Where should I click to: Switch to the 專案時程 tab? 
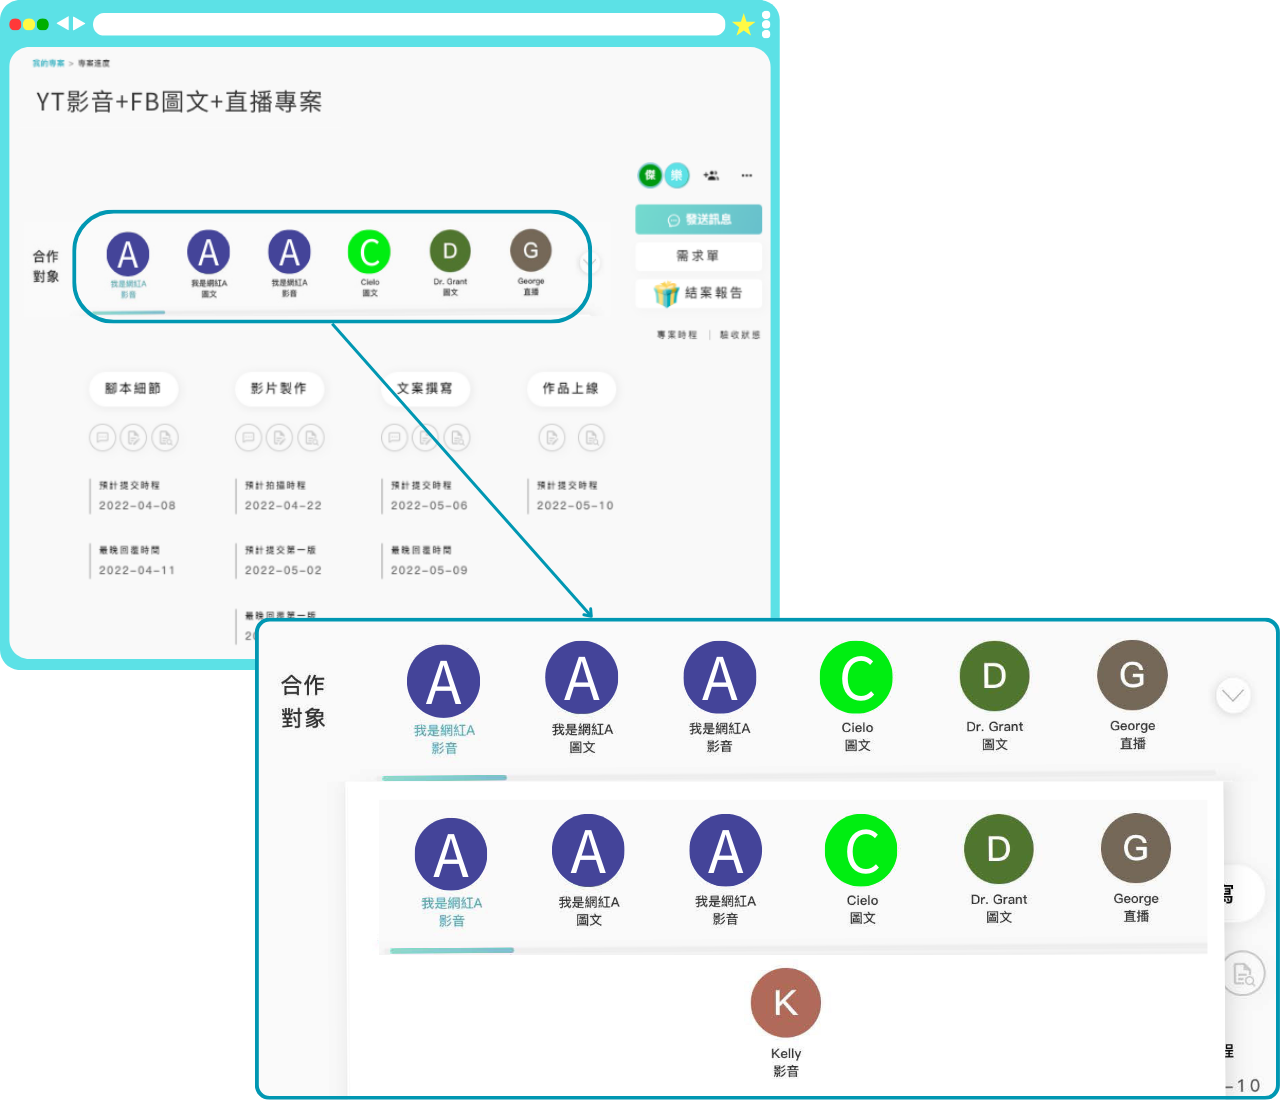pos(677,335)
